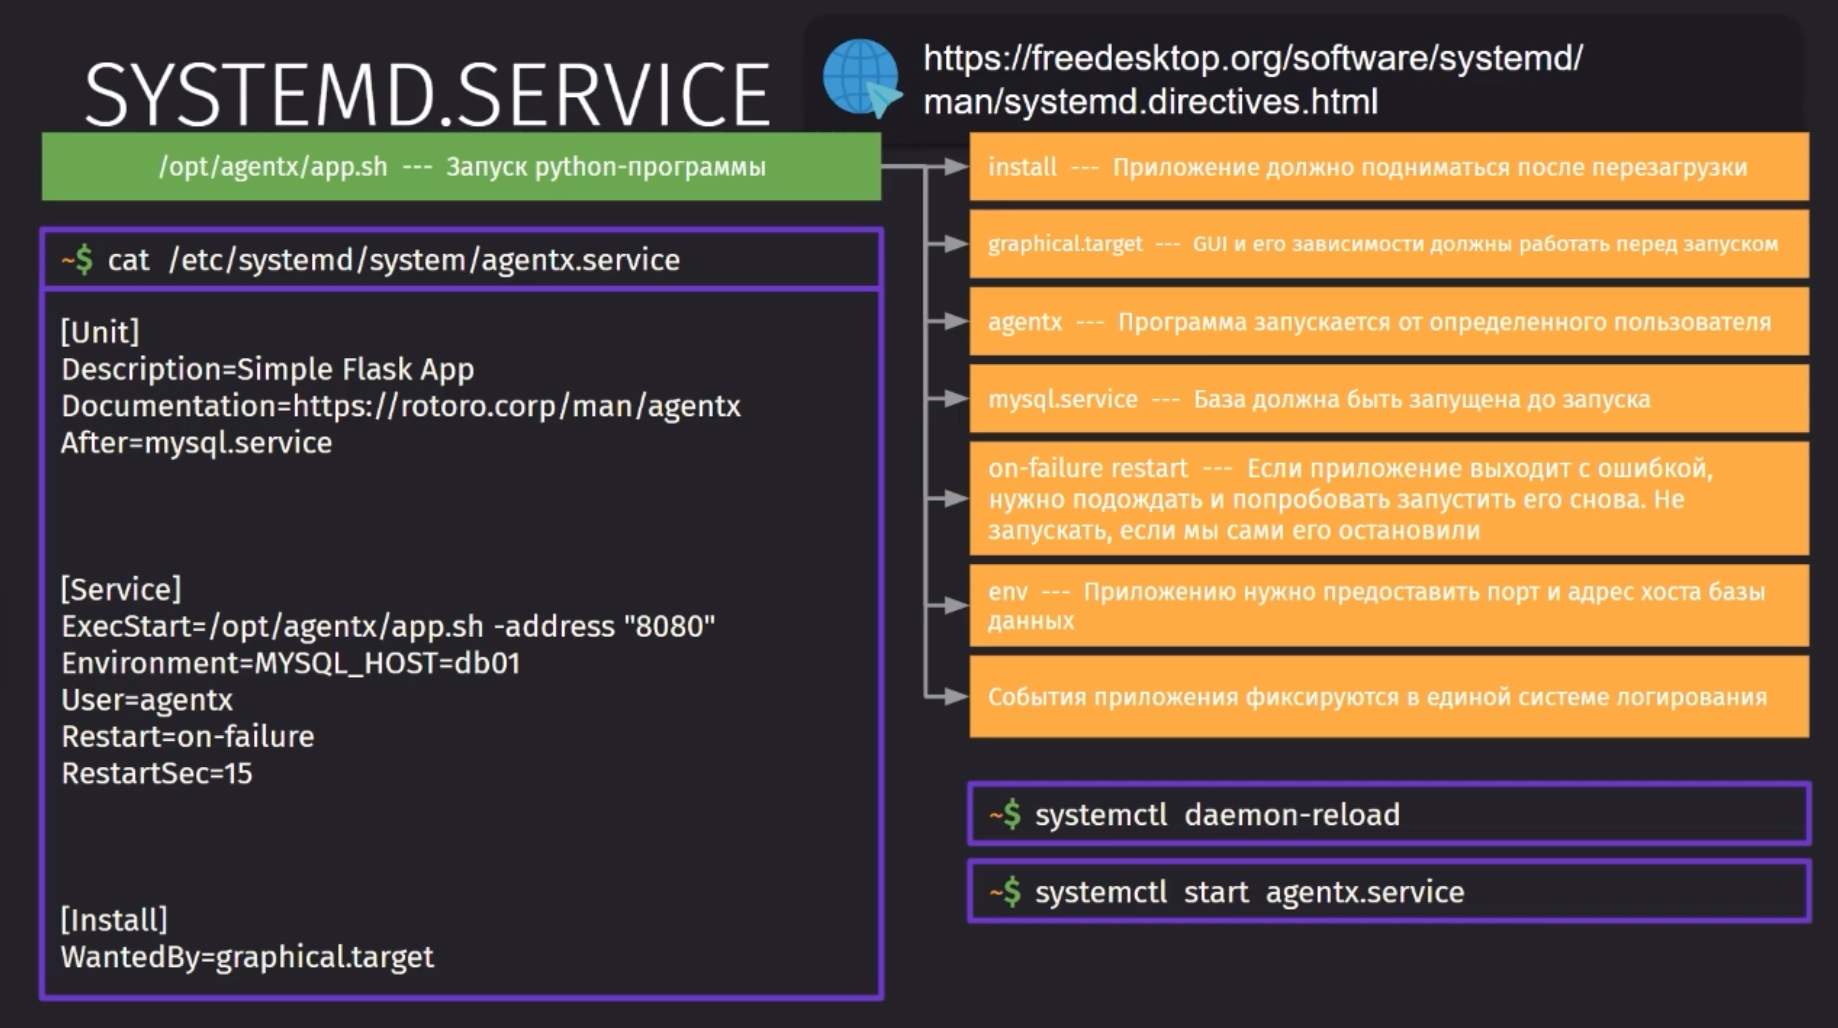
Task: Click the 'env' requirement box
Action: [x=1389, y=606]
